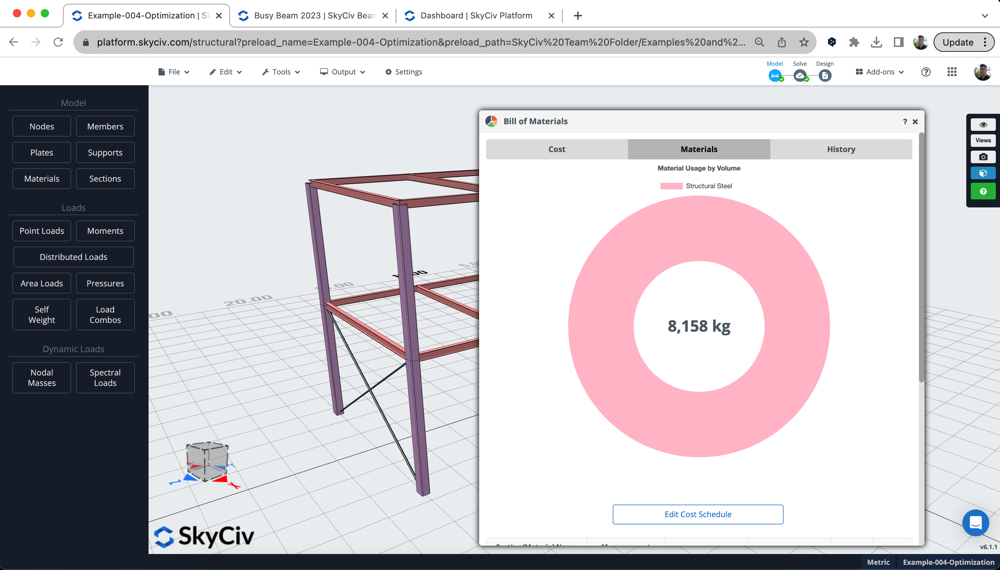1000x570 pixels.
Task: Switch to Dashboard SkyCiv Platform tab
Action: 478,15
